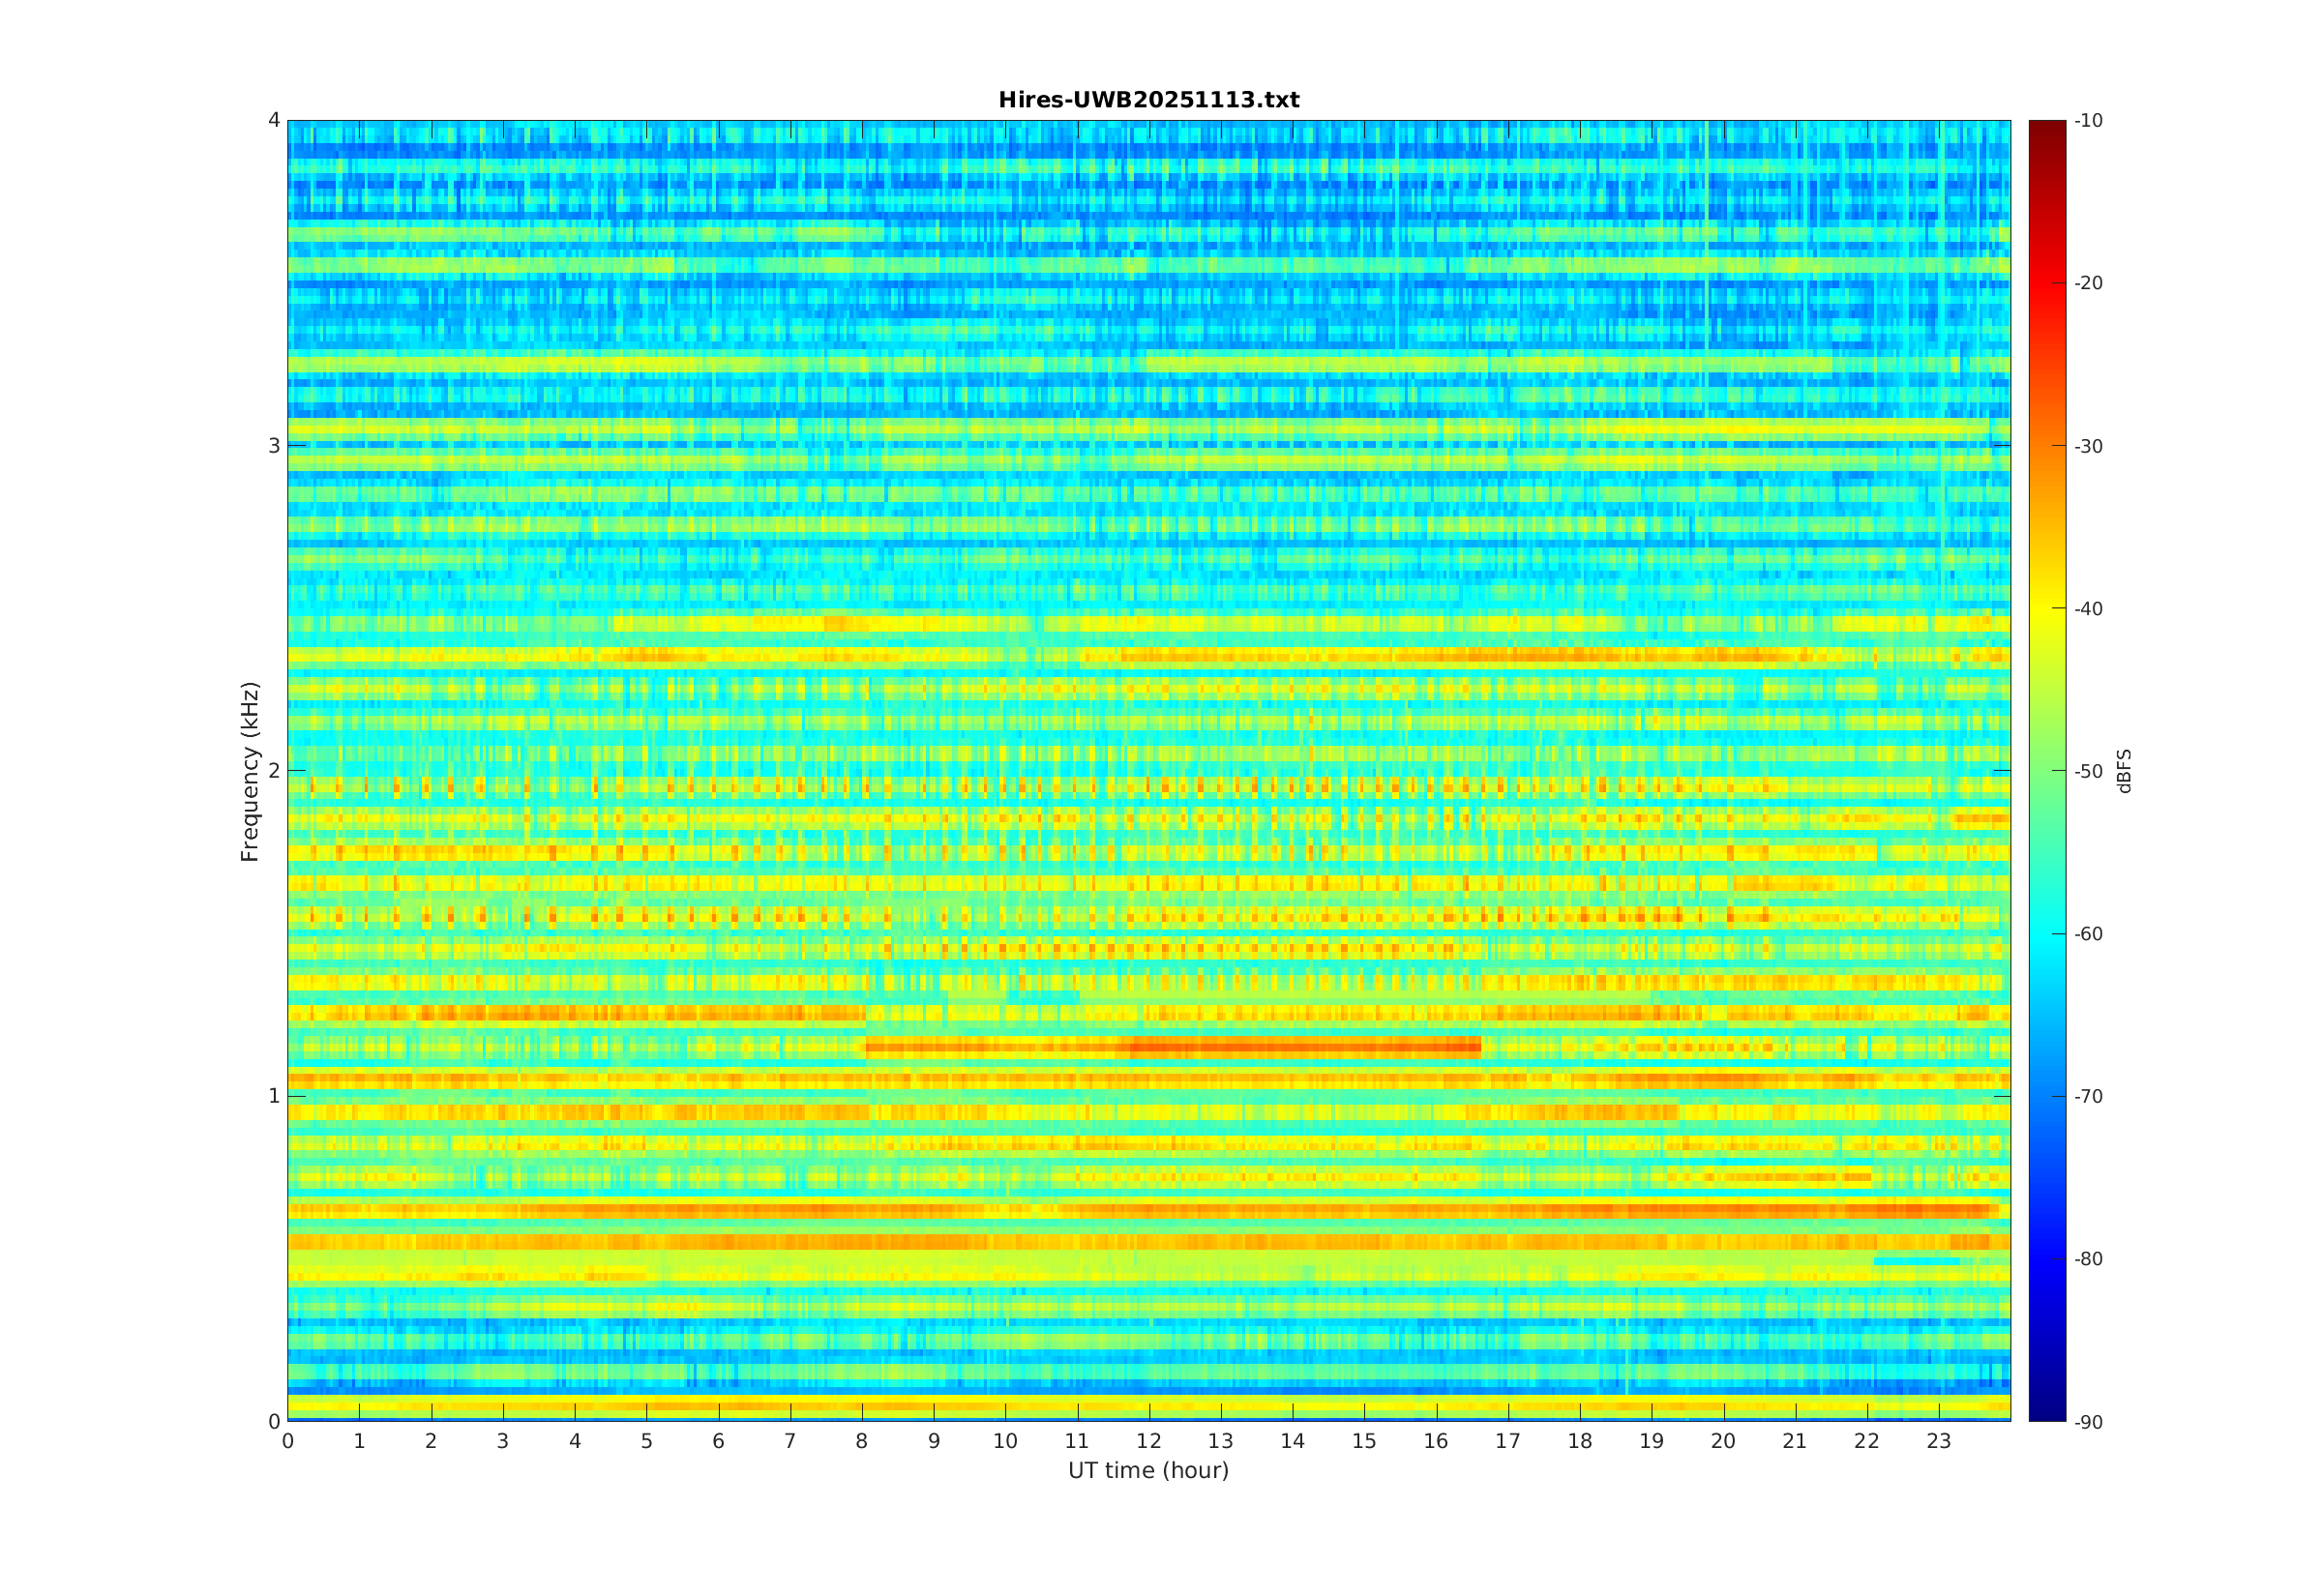Click the 2 kHz frequency tick label
This screenshot has height=1596, width=2322.
(x=274, y=771)
